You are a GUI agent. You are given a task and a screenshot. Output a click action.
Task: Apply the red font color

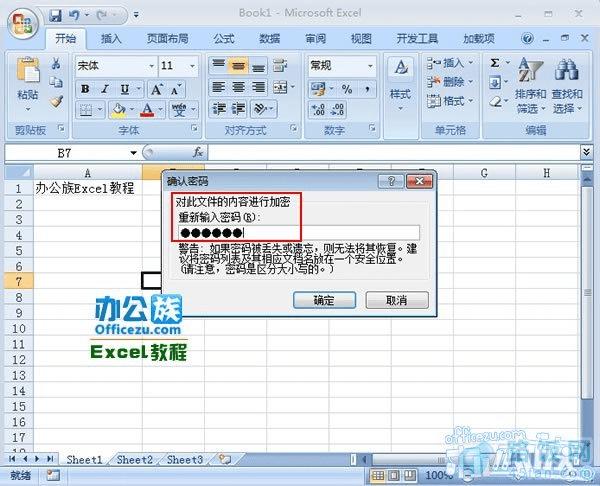click(x=147, y=110)
